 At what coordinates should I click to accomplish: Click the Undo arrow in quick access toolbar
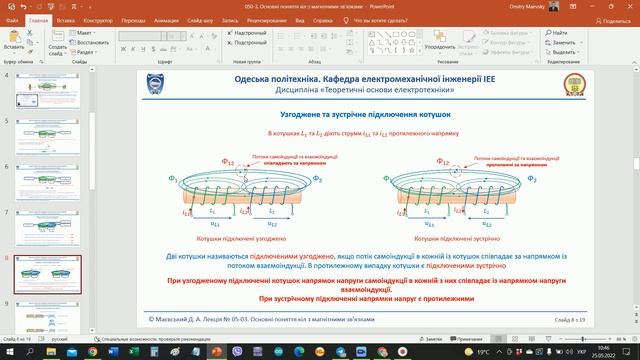tap(23, 7)
